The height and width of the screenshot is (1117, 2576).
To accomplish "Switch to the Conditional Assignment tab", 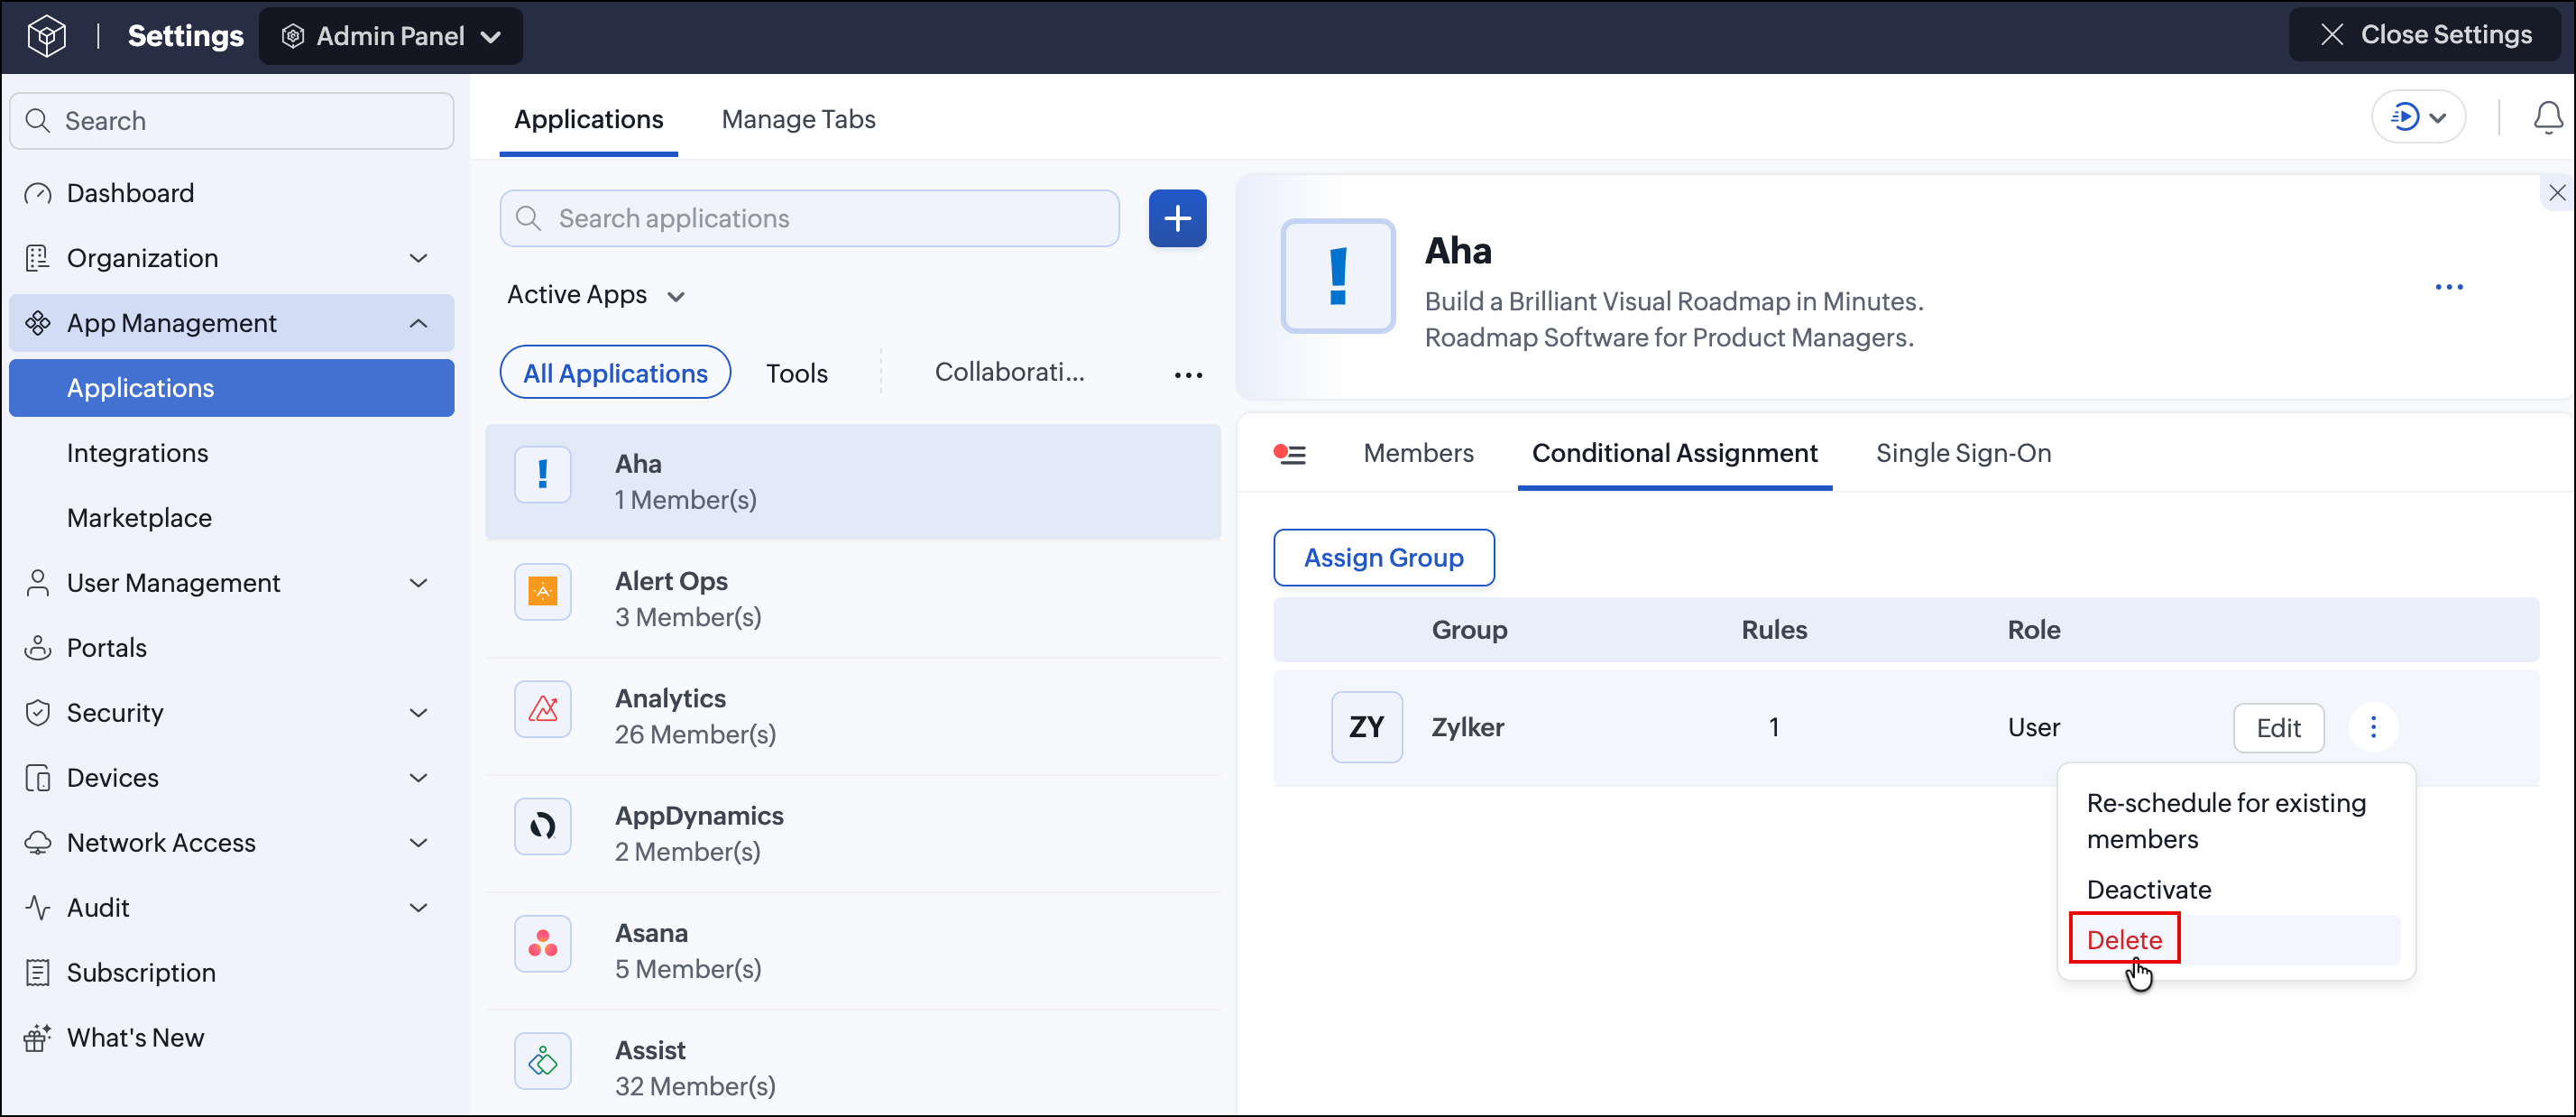I will pos(1674,454).
